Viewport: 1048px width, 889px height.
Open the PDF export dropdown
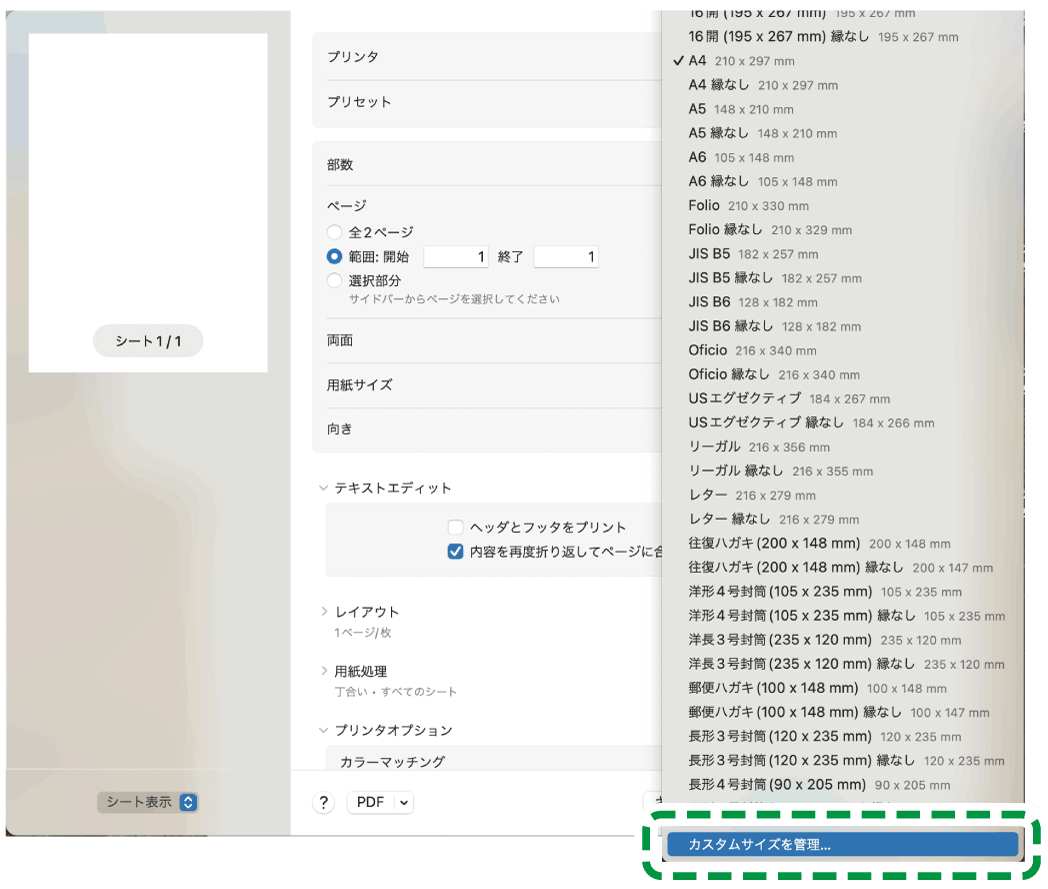(380, 802)
